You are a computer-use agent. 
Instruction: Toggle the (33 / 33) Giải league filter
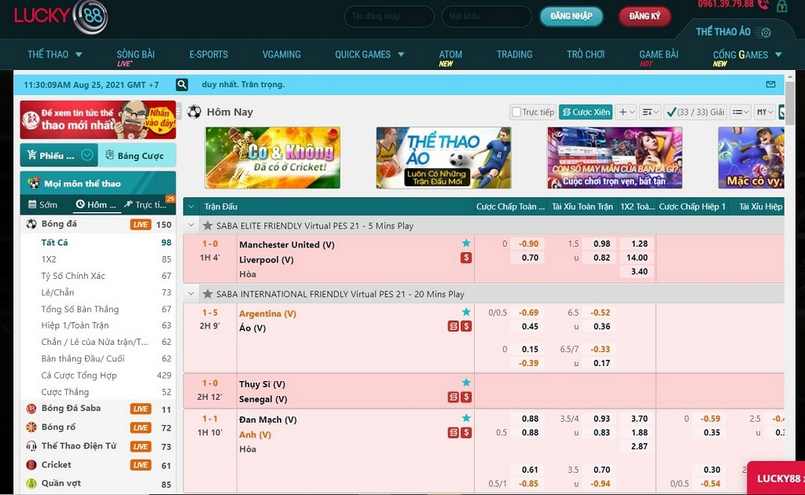click(696, 112)
